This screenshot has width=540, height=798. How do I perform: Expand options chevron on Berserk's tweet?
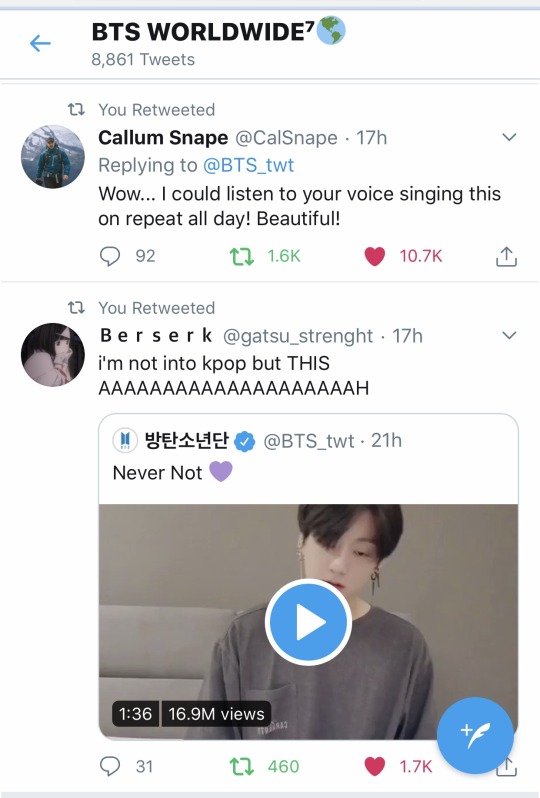tap(509, 335)
